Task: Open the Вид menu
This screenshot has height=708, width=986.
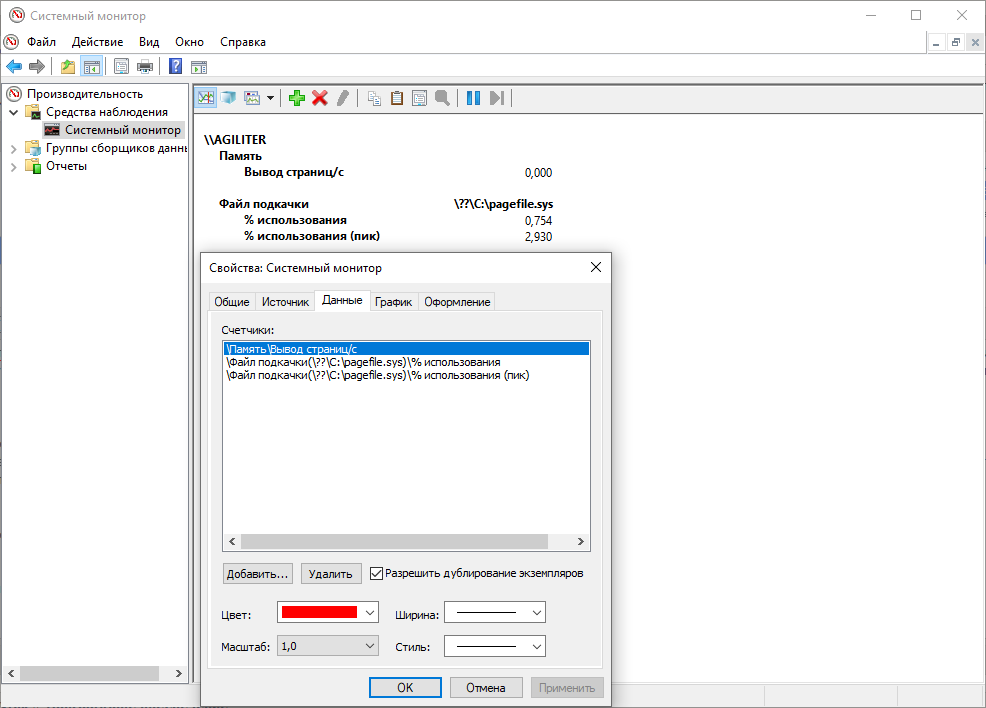Action: coord(149,42)
